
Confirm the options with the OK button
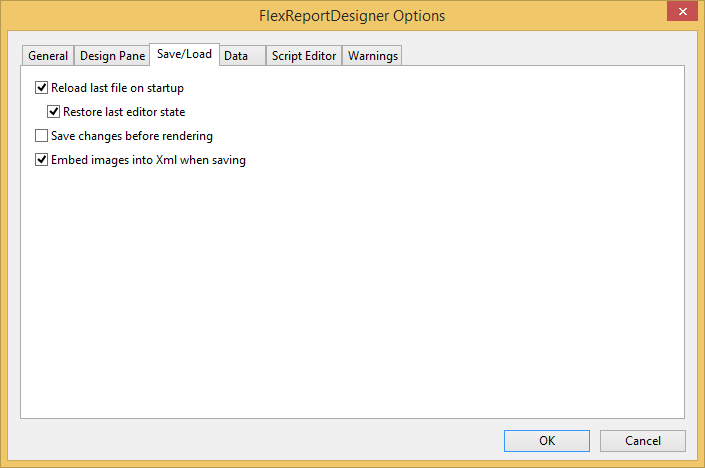coord(546,441)
